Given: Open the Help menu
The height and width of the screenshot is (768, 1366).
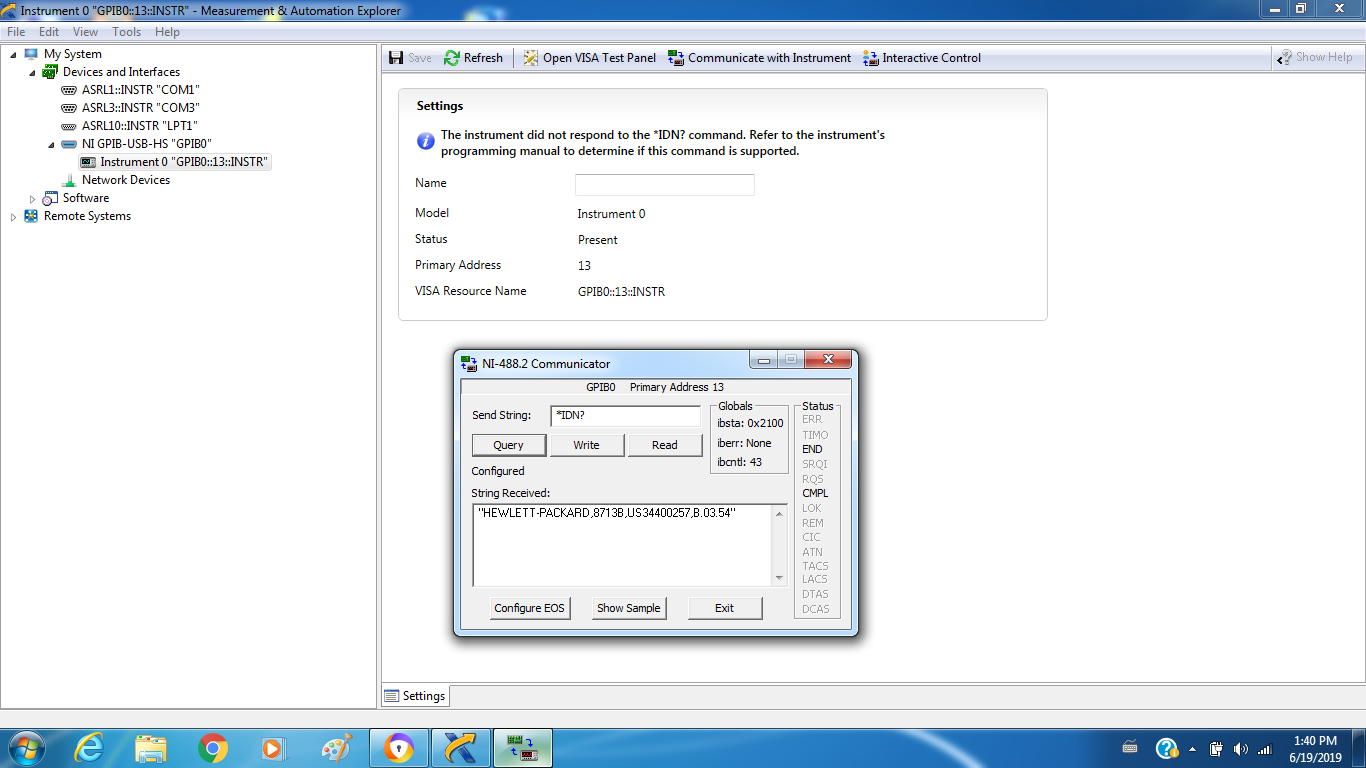Looking at the screenshot, I should (x=168, y=32).
